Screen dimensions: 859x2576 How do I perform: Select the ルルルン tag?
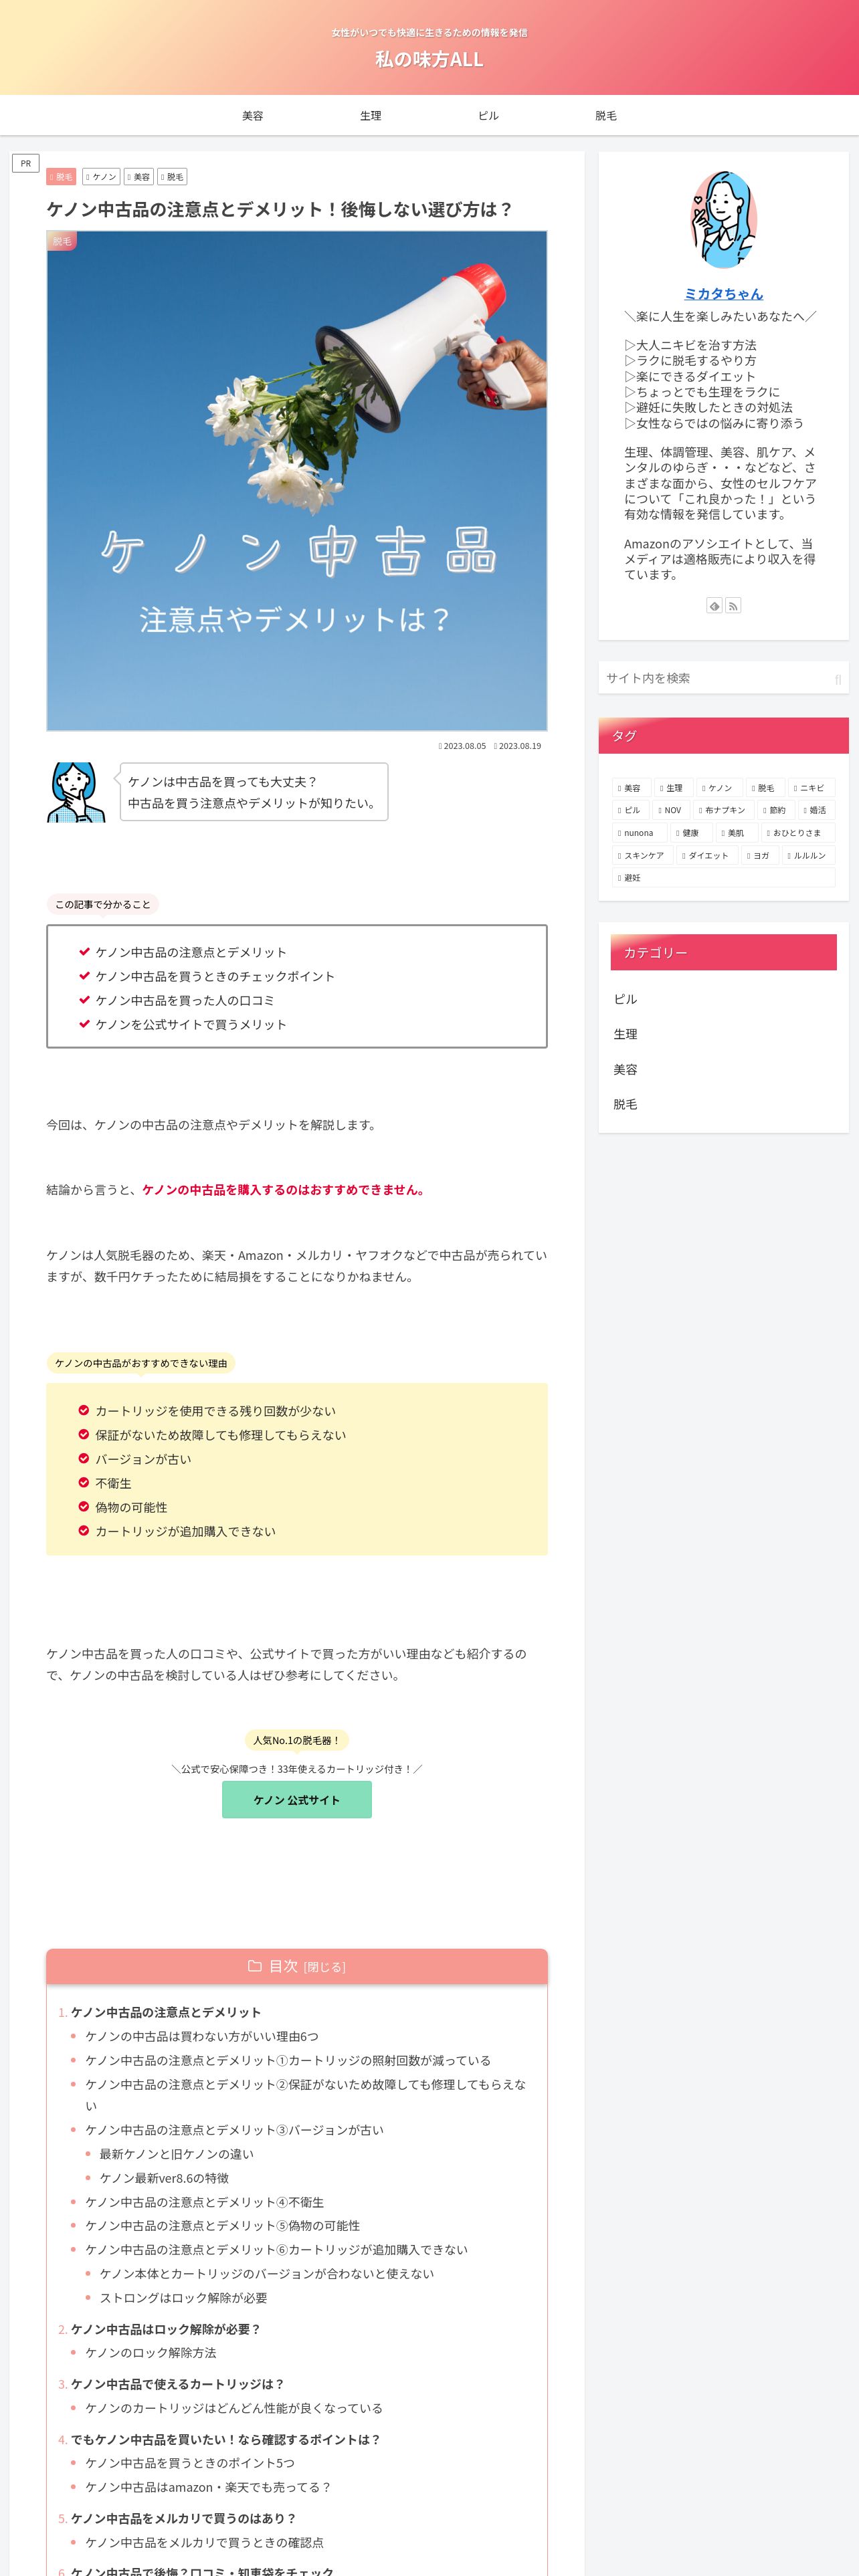point(808,855)
